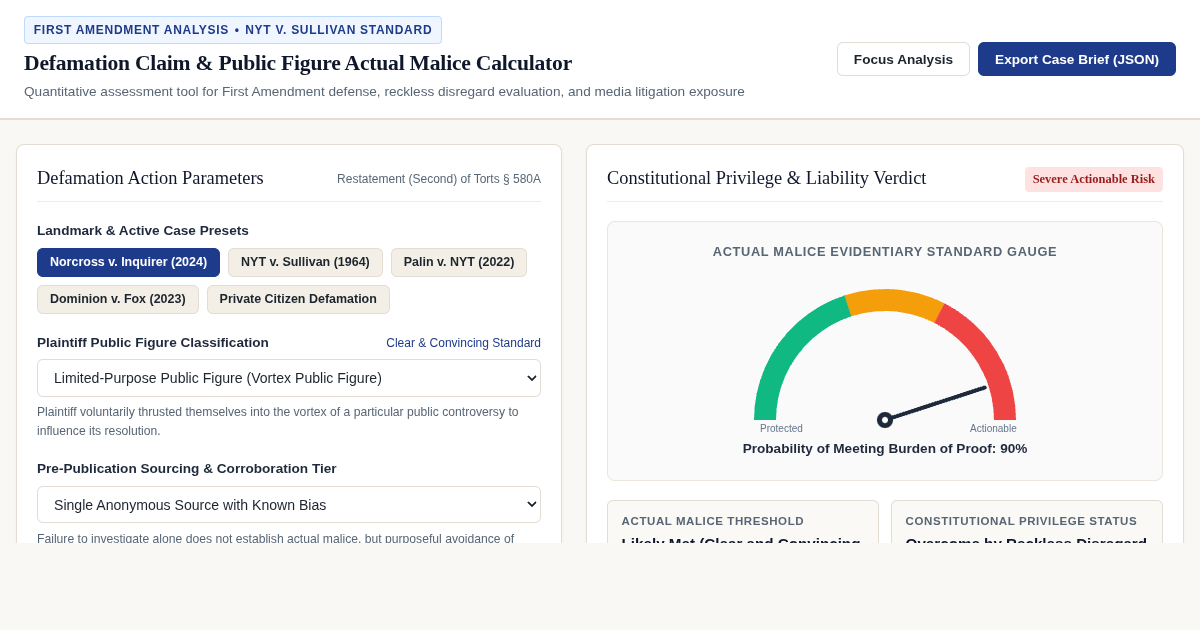The image size is (1200, 630).
Task: Click the orange middle gauge segment
Action: (x=894, y=301)
